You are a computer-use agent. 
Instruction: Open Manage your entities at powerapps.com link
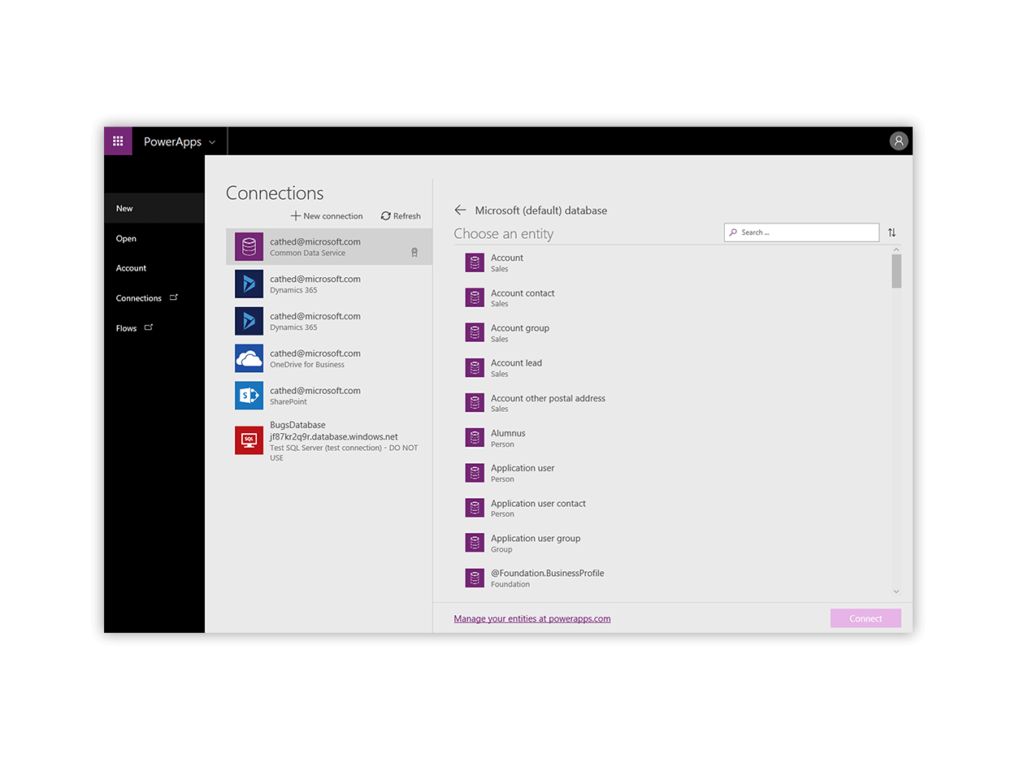[532, 619]
